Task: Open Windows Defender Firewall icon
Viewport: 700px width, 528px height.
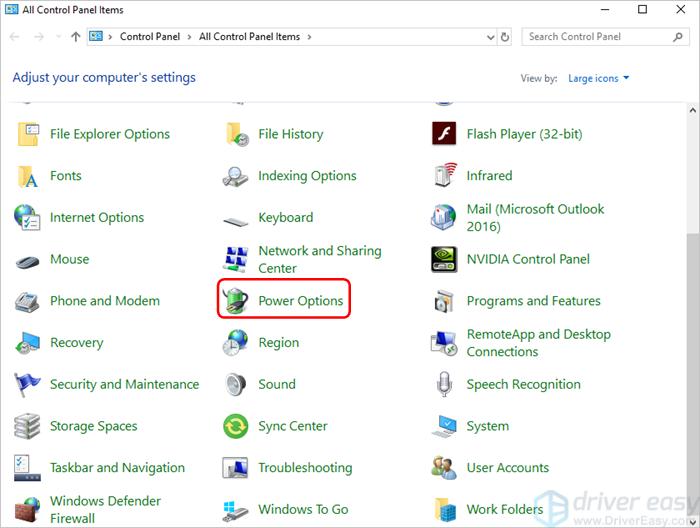Action: [28, 510]
